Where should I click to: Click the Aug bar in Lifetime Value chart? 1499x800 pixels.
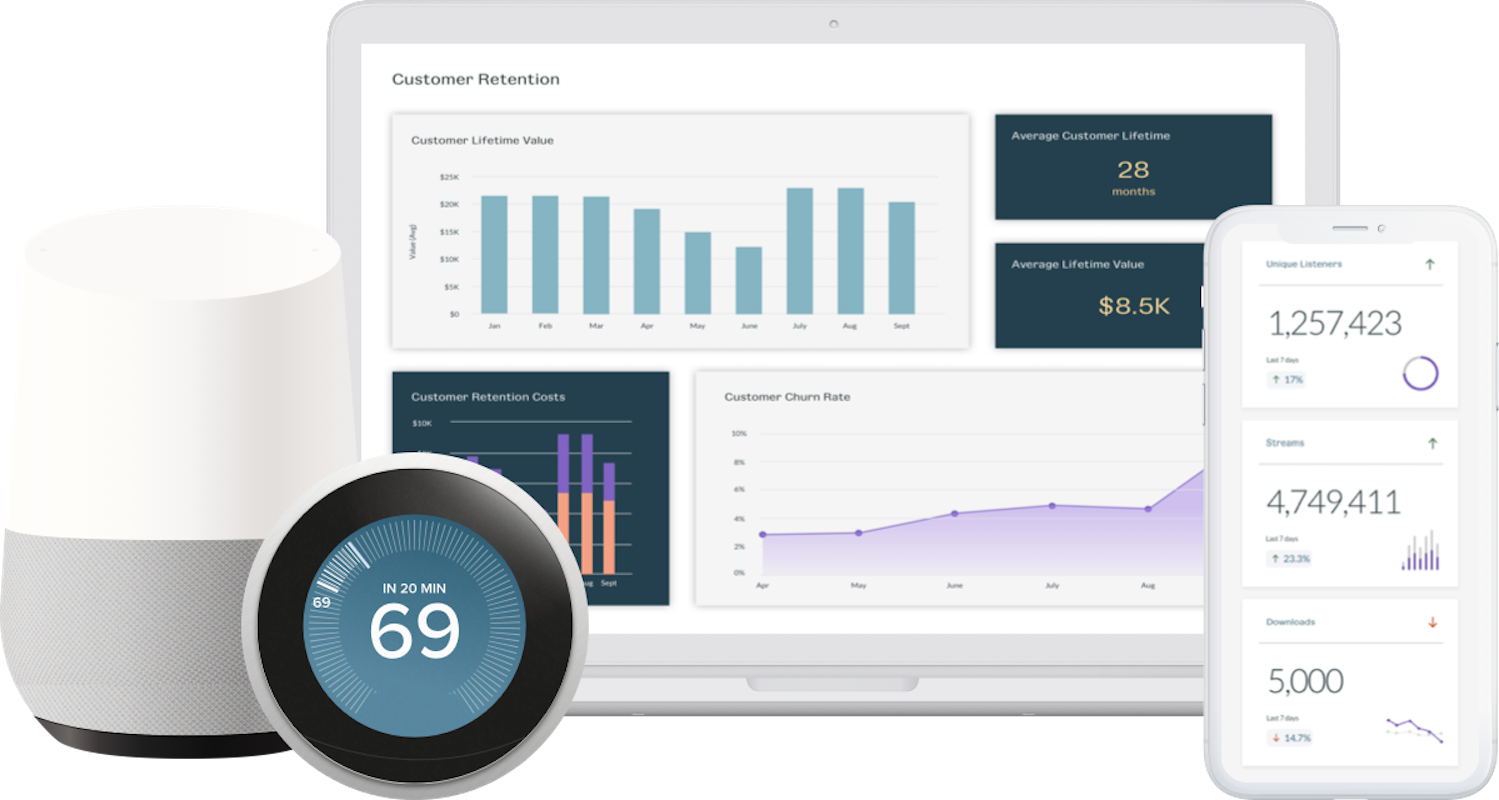[851, 251]
